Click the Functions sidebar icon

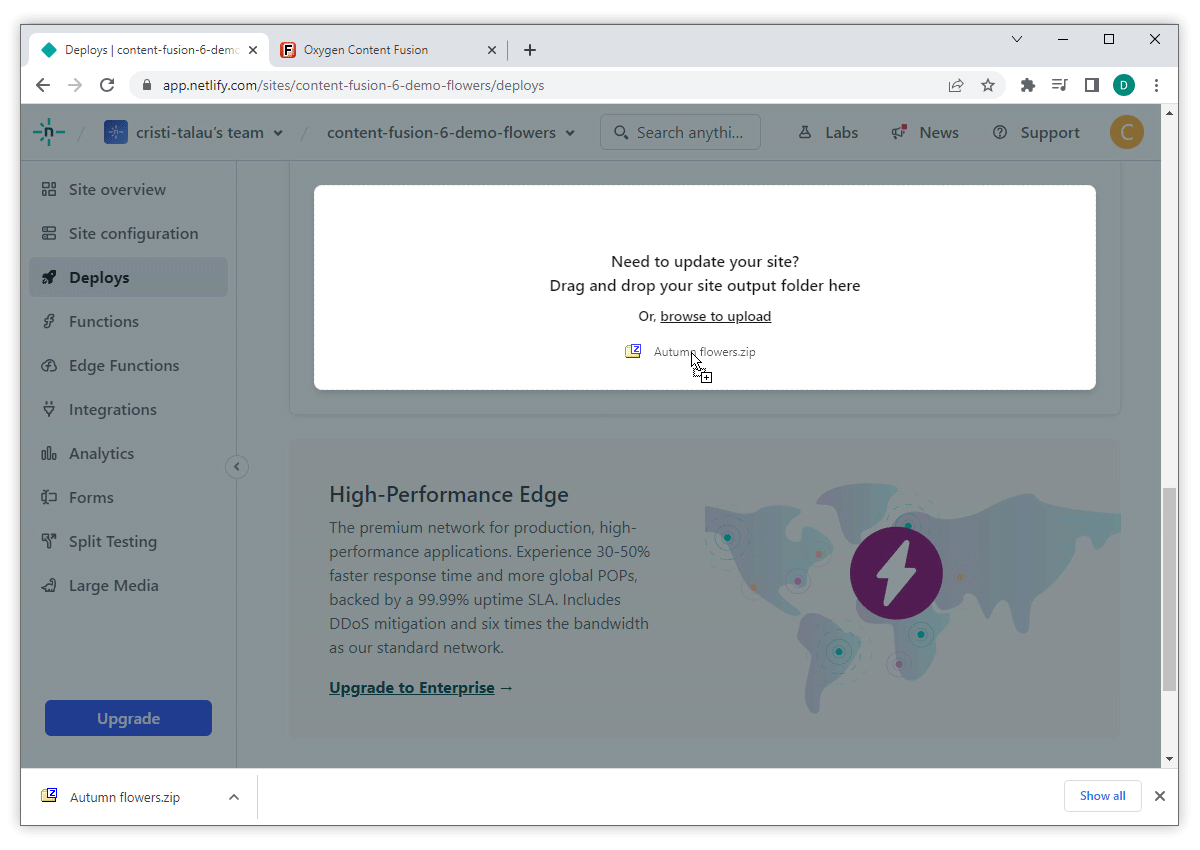pos(49,321)
